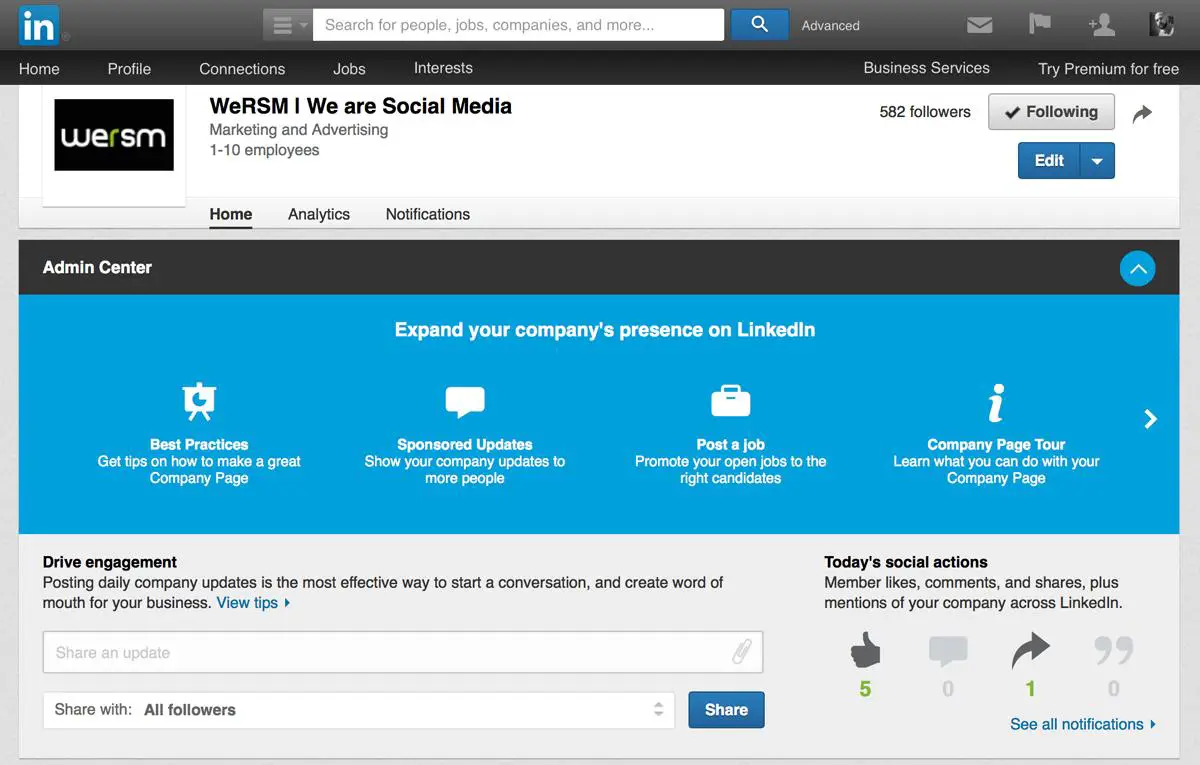Viewport: 1200px width, 765px height.
Task: Open the Best Practices link text
Action: (x=199, y=445)
